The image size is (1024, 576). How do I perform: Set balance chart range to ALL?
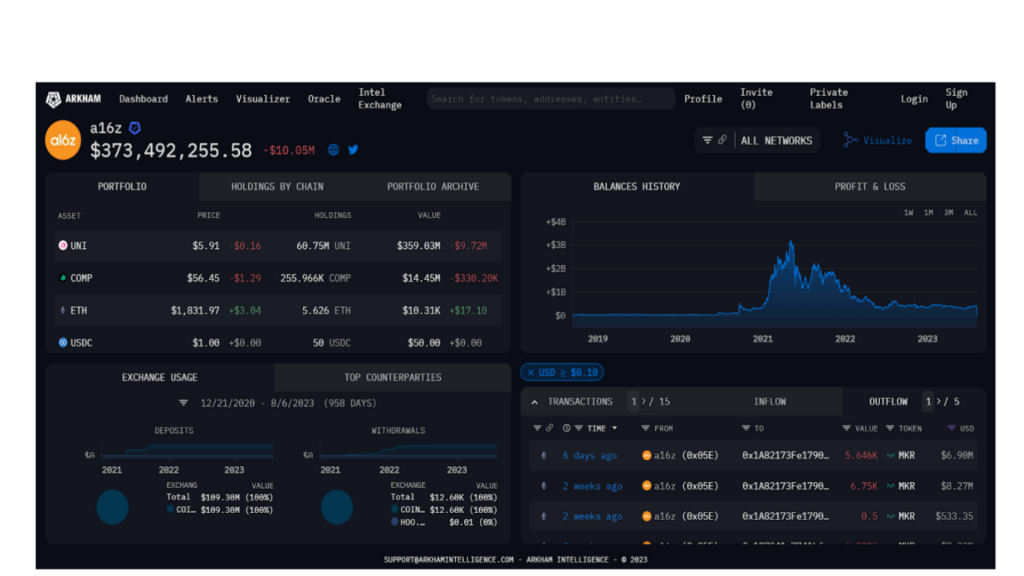click(970, 212)
